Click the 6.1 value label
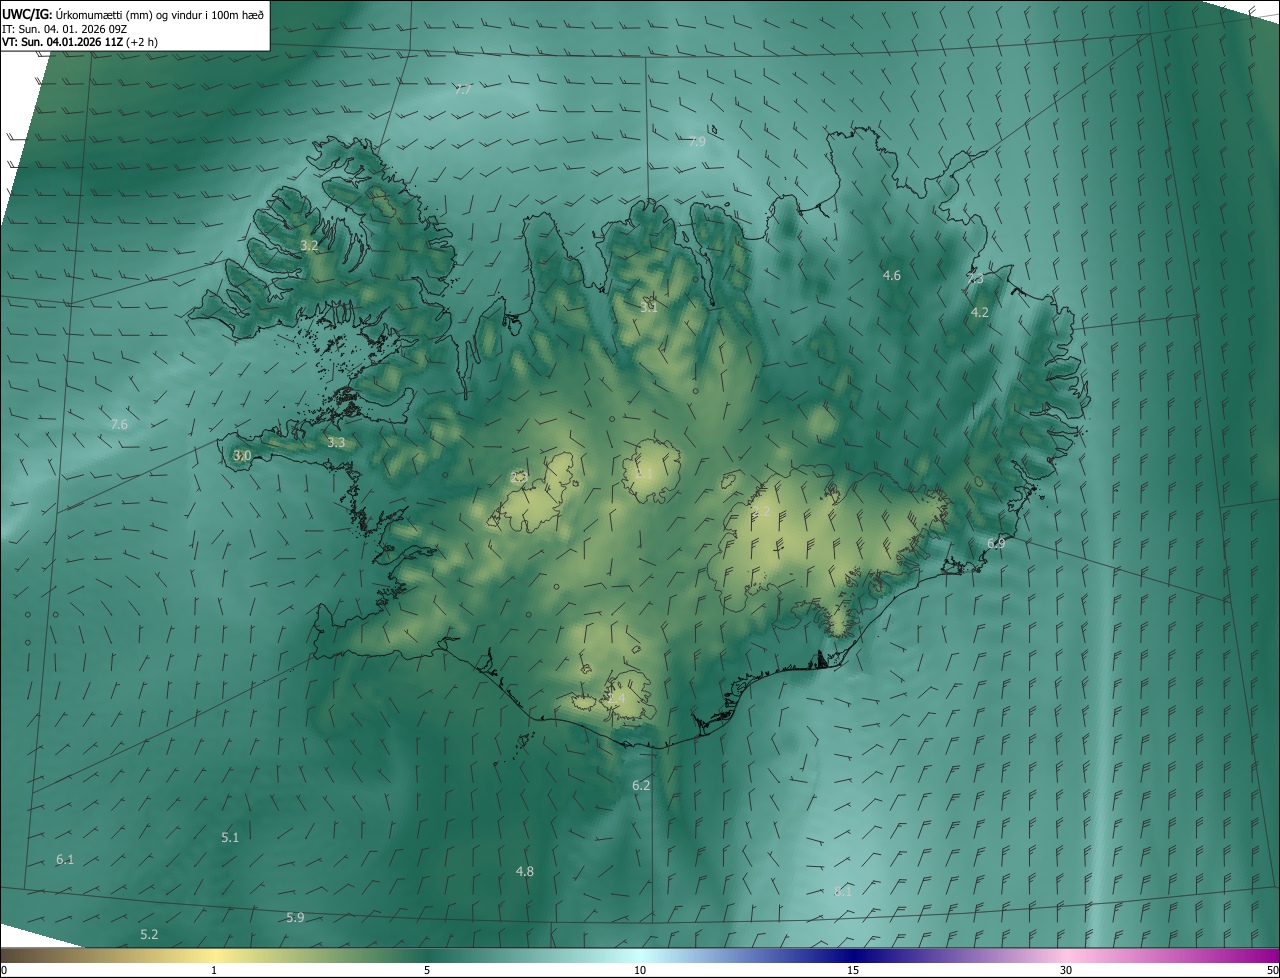1280x978 pixels. tap(65, 859)
